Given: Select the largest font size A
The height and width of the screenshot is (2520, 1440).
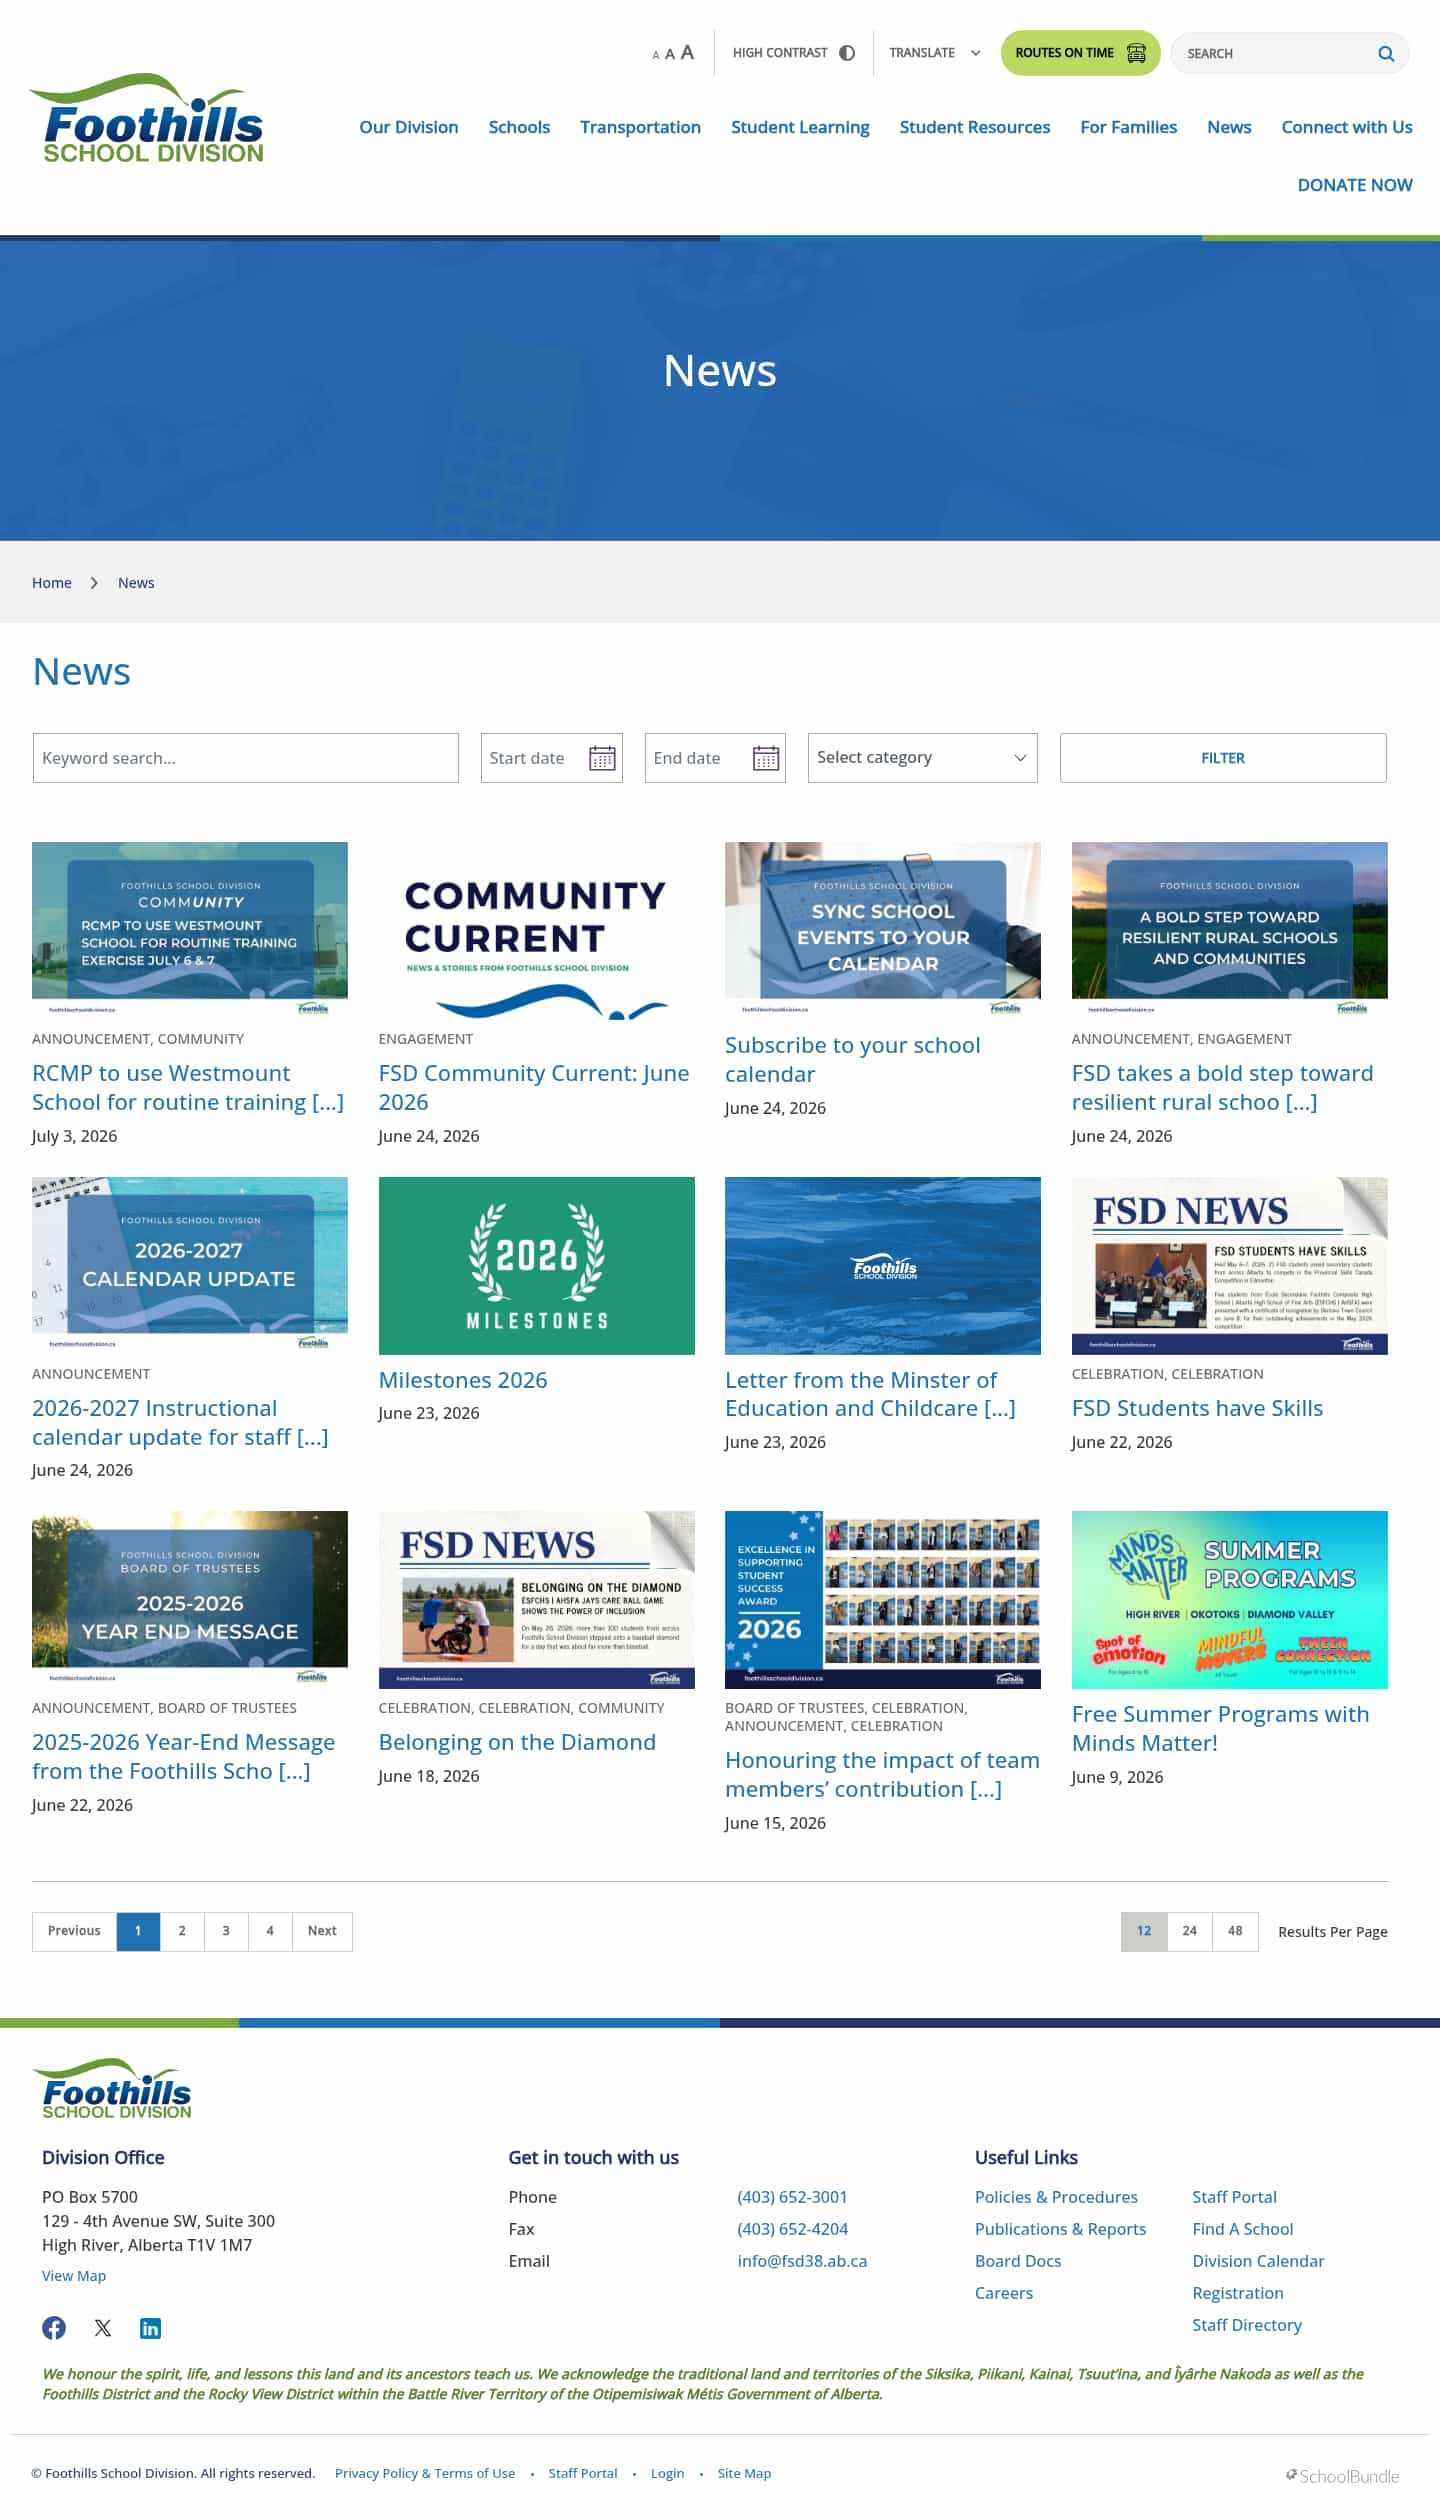Looking at the screenshot, I should point(687,52).
